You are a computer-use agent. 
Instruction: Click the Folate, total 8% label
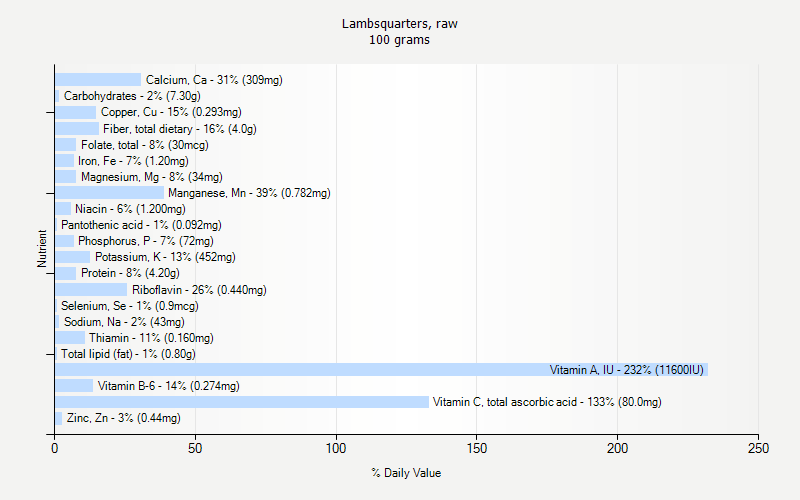coord(144,145)
